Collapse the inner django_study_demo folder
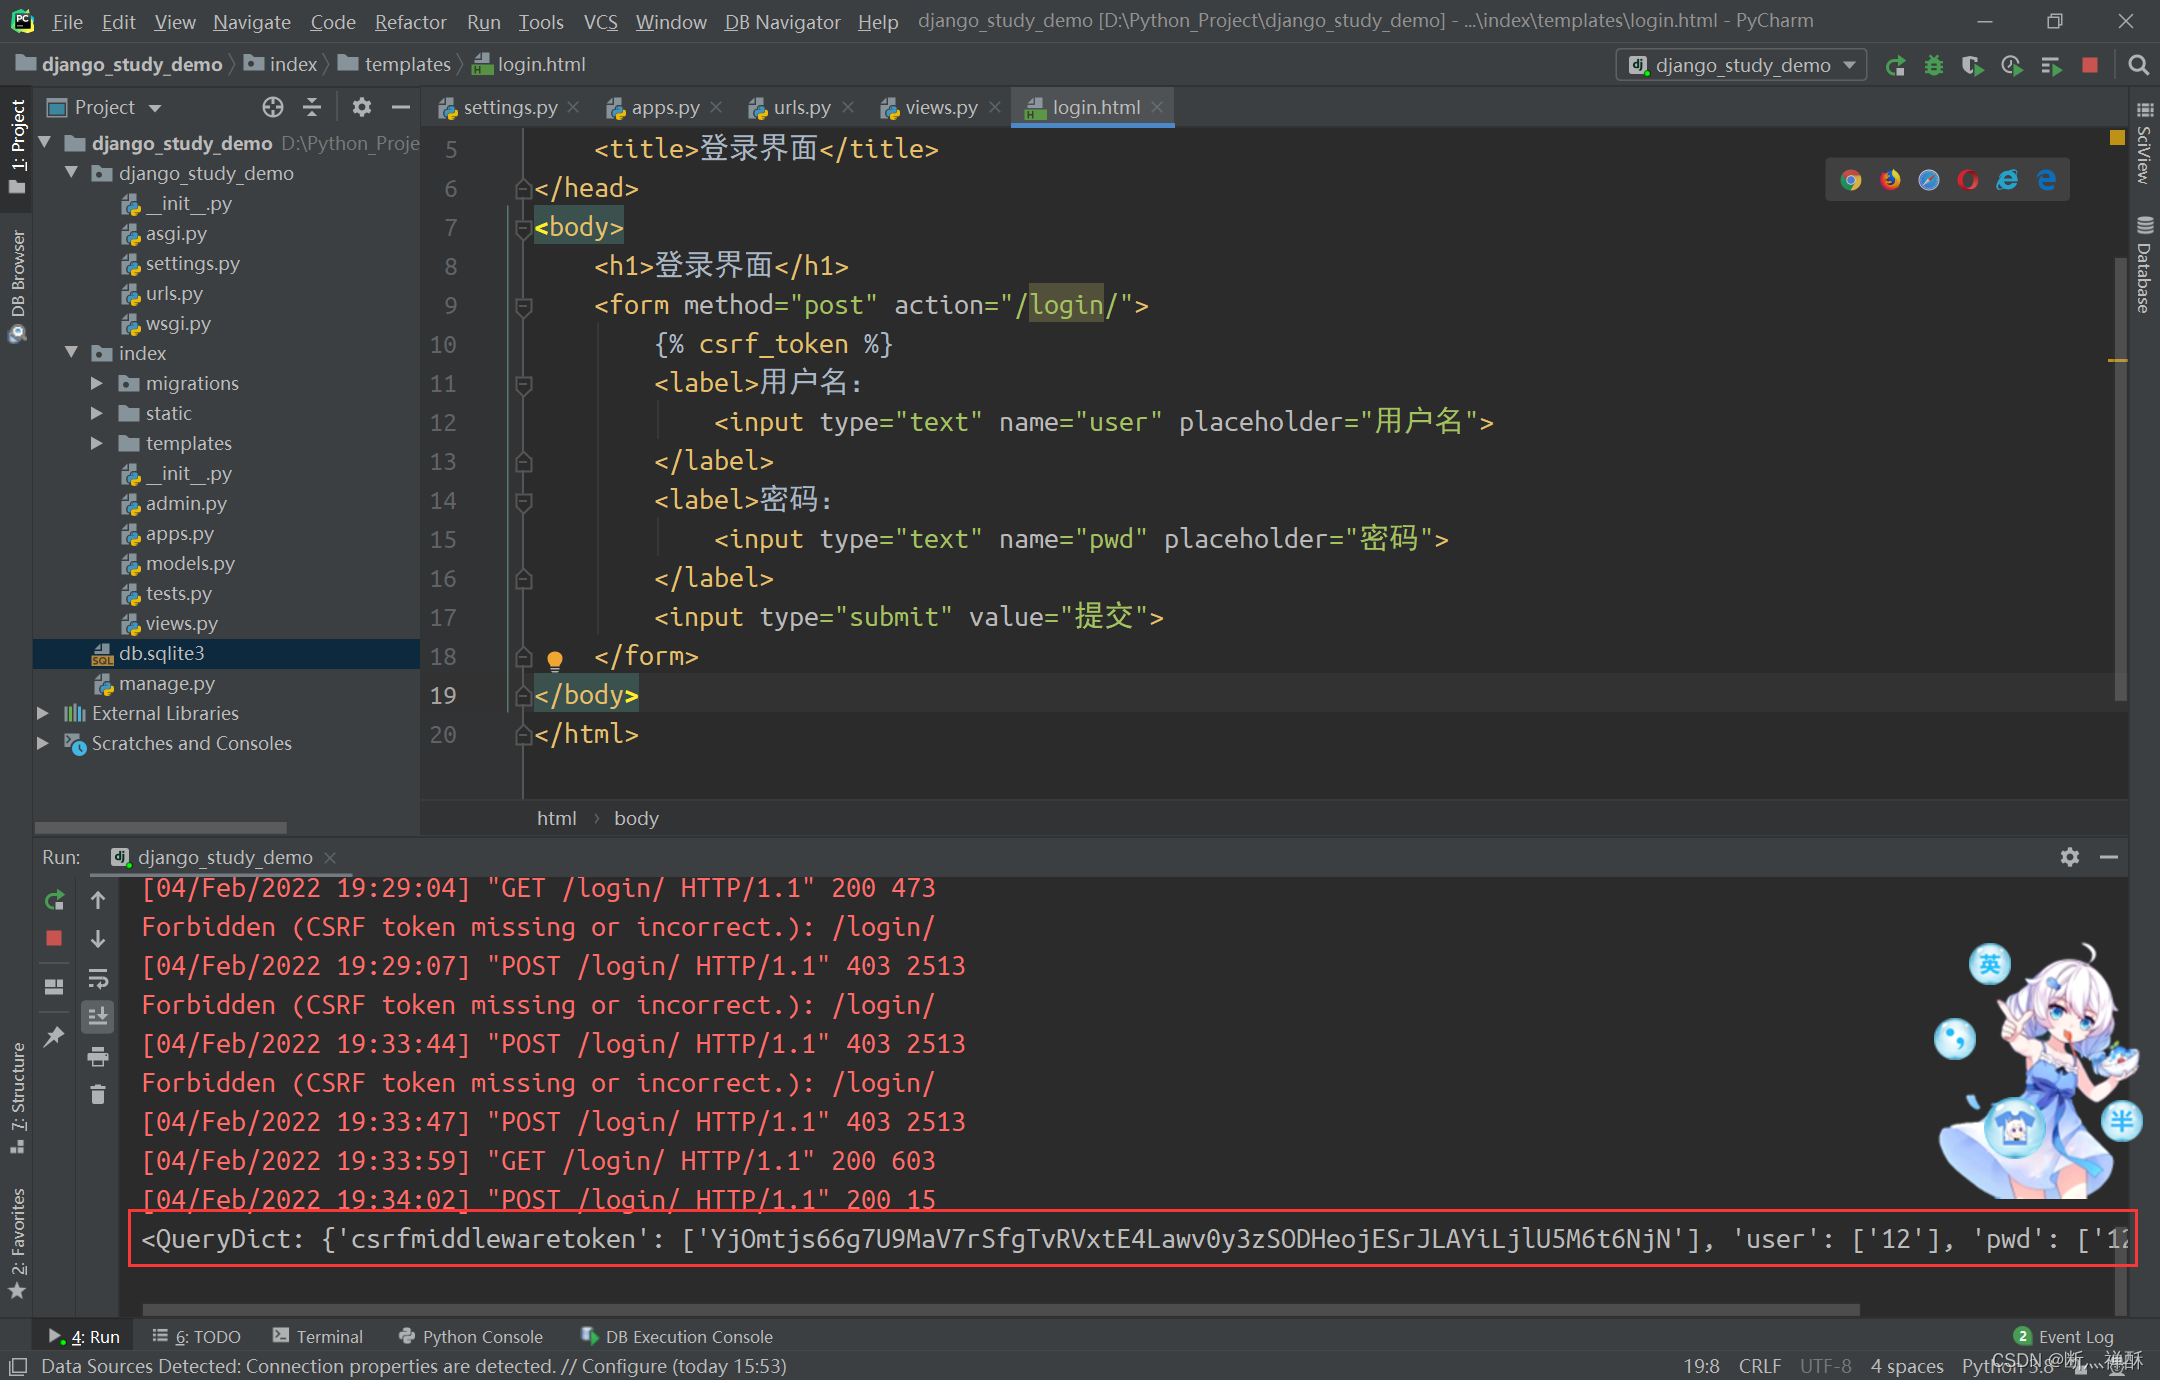The height and width of the screenshot is (1380, 2160). coord(72,173)
